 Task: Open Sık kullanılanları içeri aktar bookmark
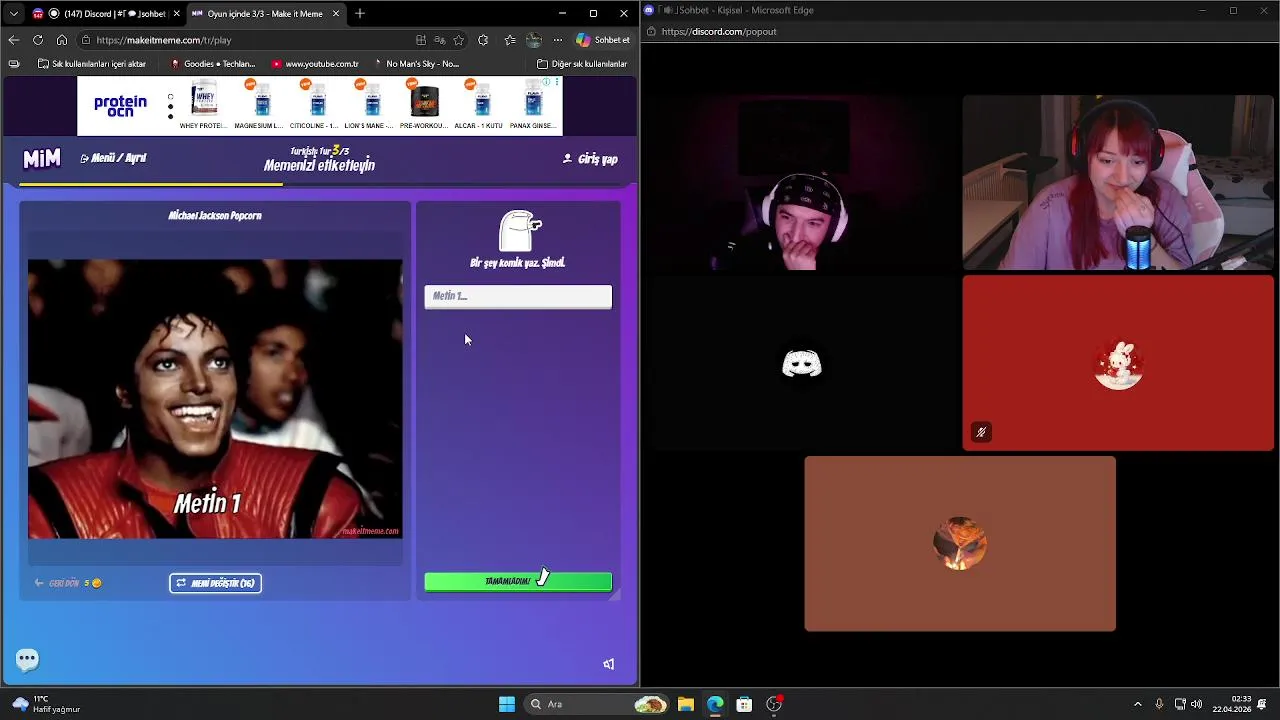(91, 64)
